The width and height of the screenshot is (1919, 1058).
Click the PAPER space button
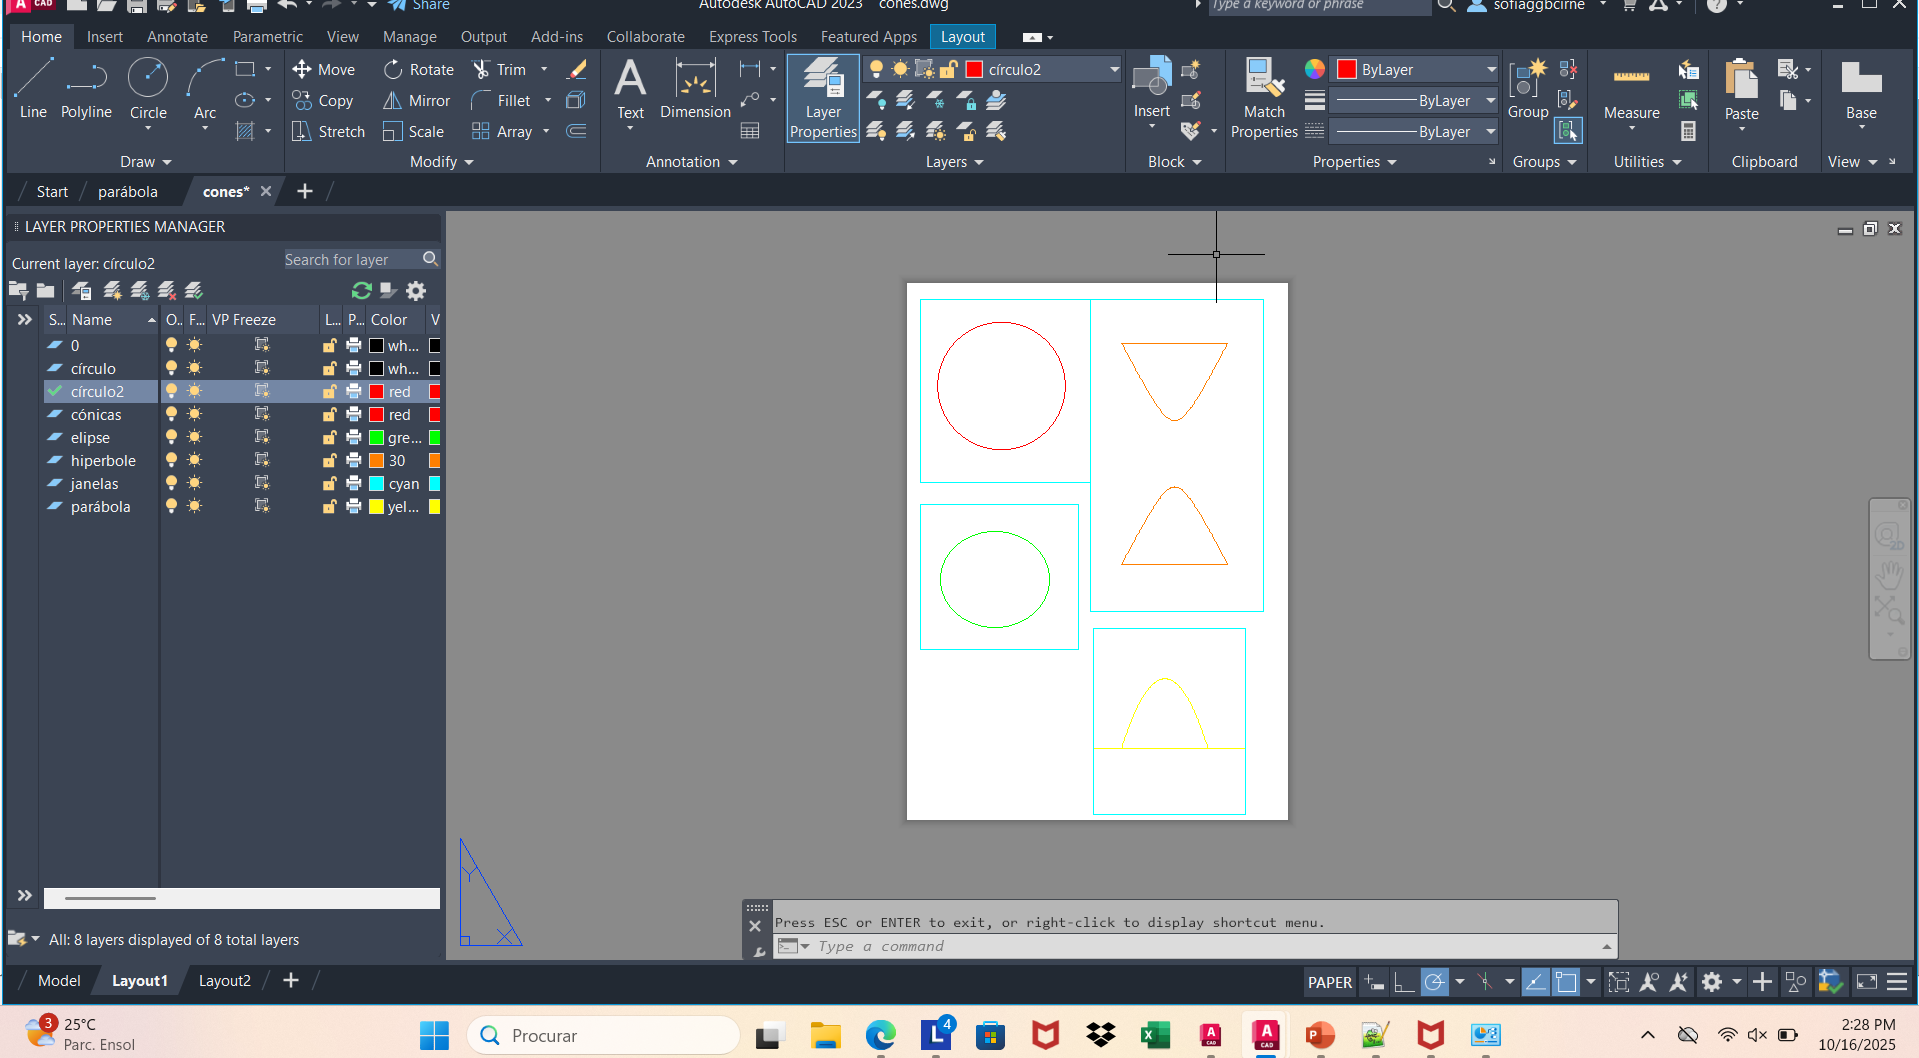[x=1329, y=983]
